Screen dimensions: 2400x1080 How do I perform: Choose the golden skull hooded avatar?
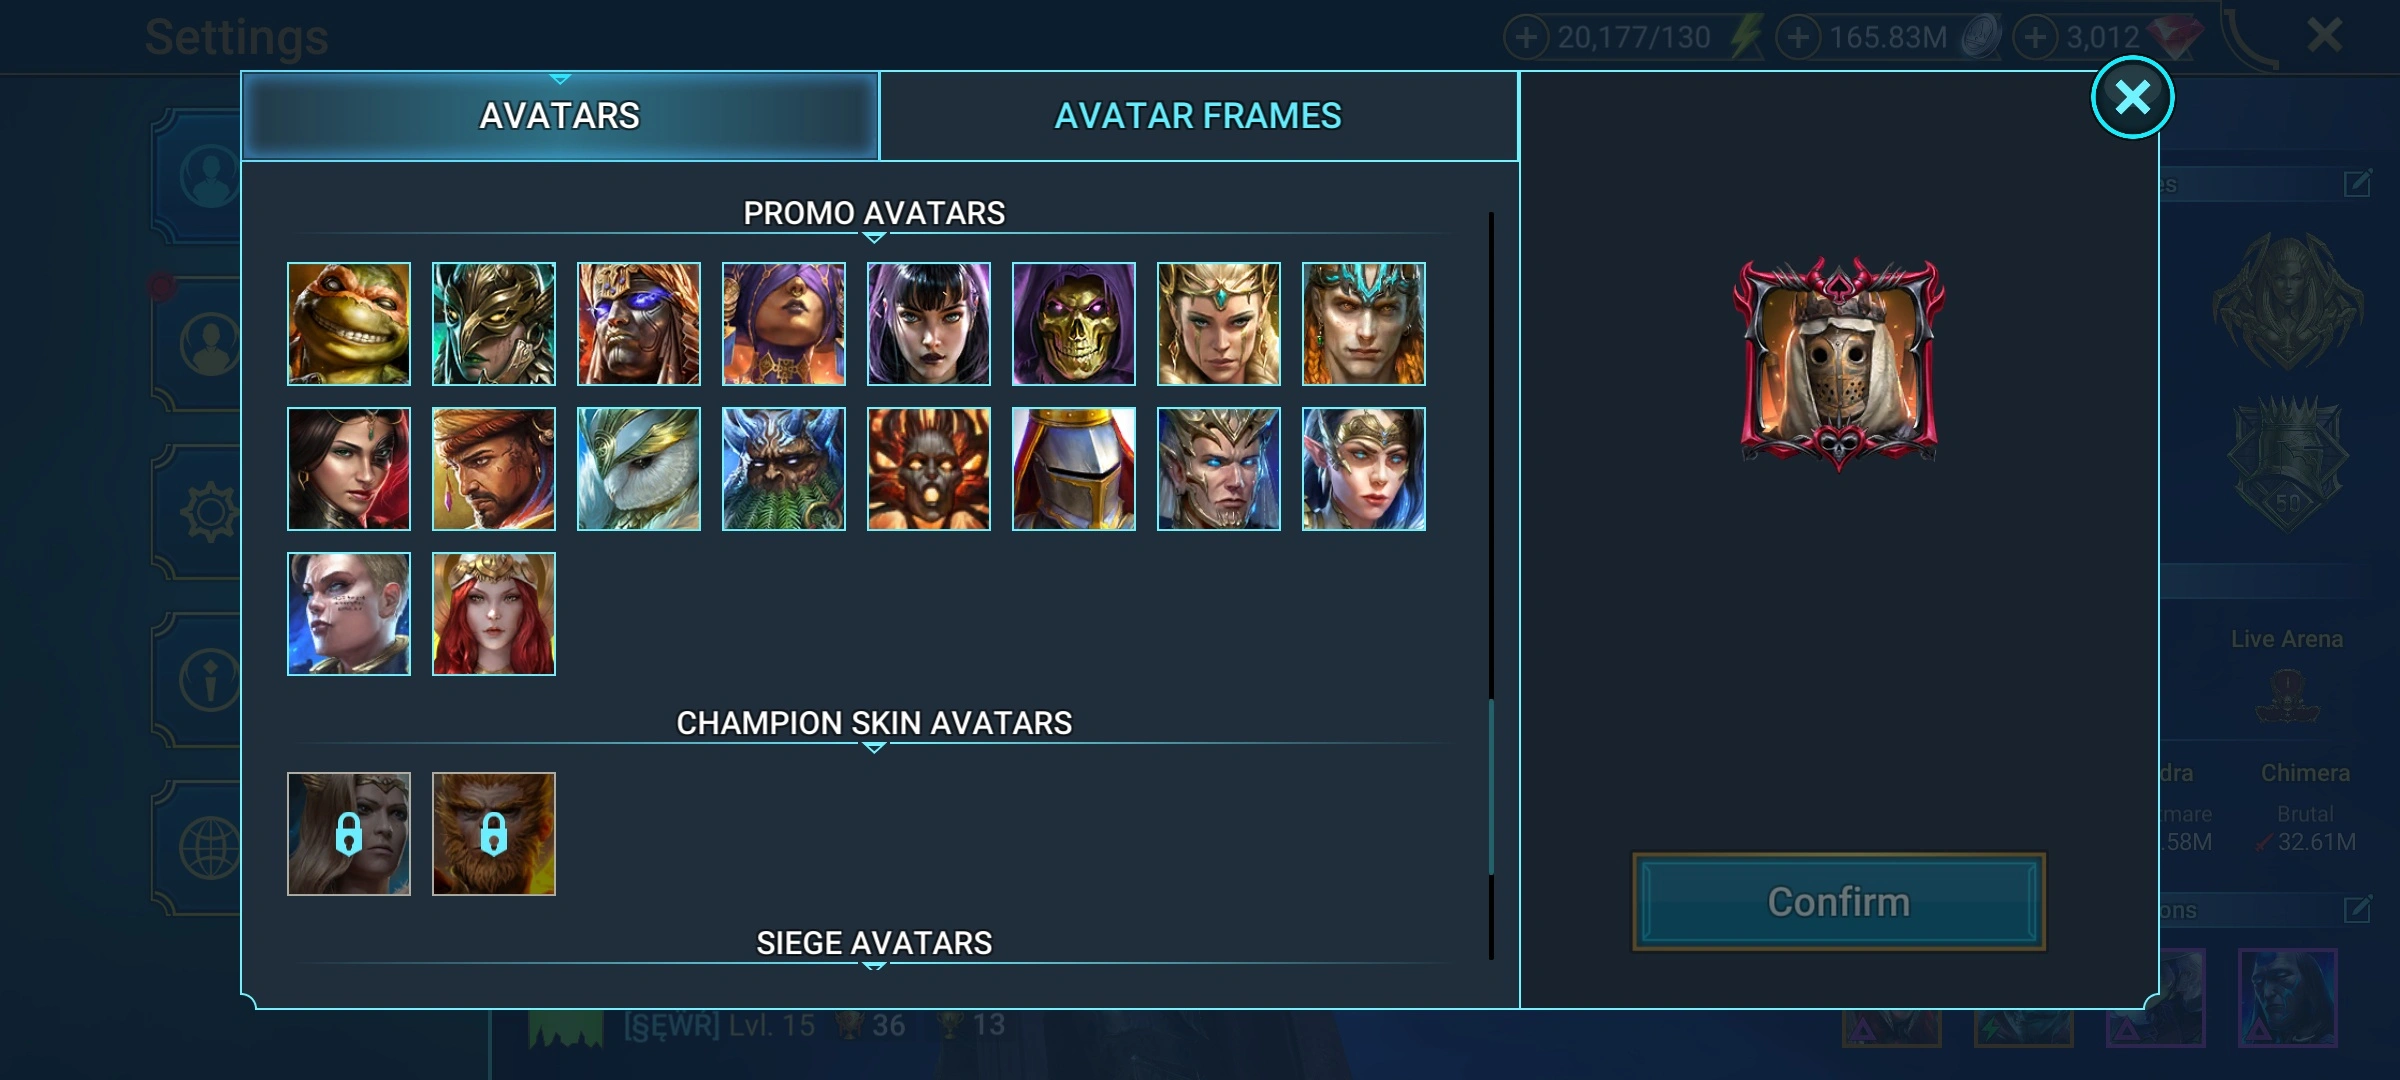click(x=1073, y=324)
